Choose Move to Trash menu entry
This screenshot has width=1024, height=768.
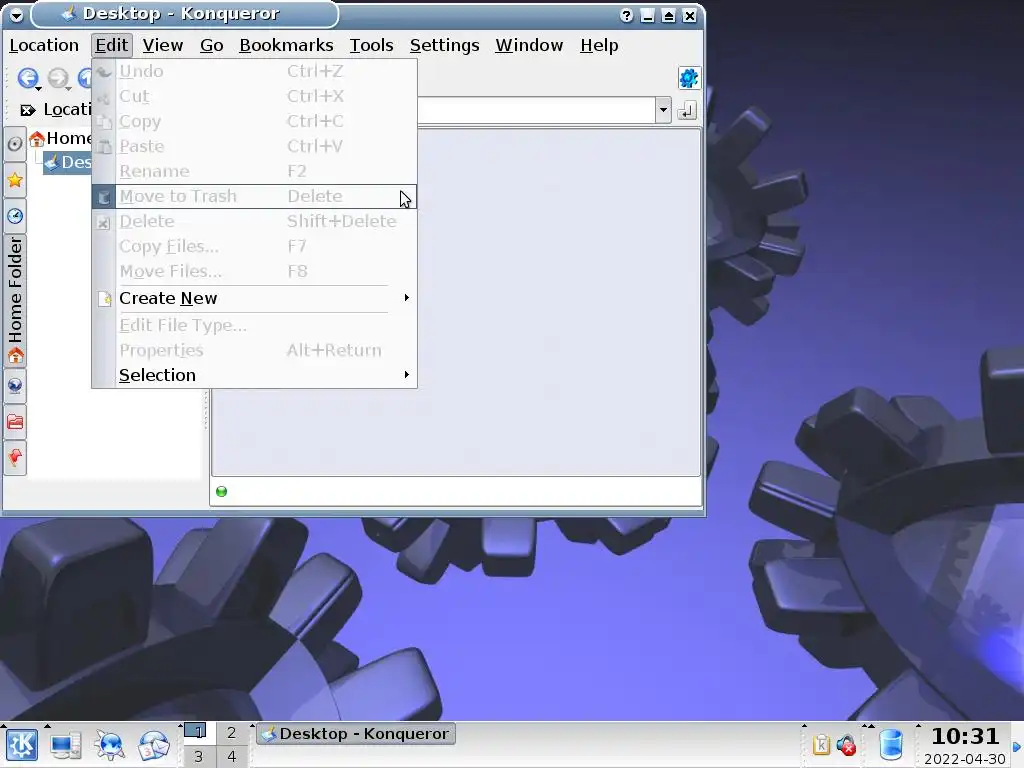(x=254, y=197)
